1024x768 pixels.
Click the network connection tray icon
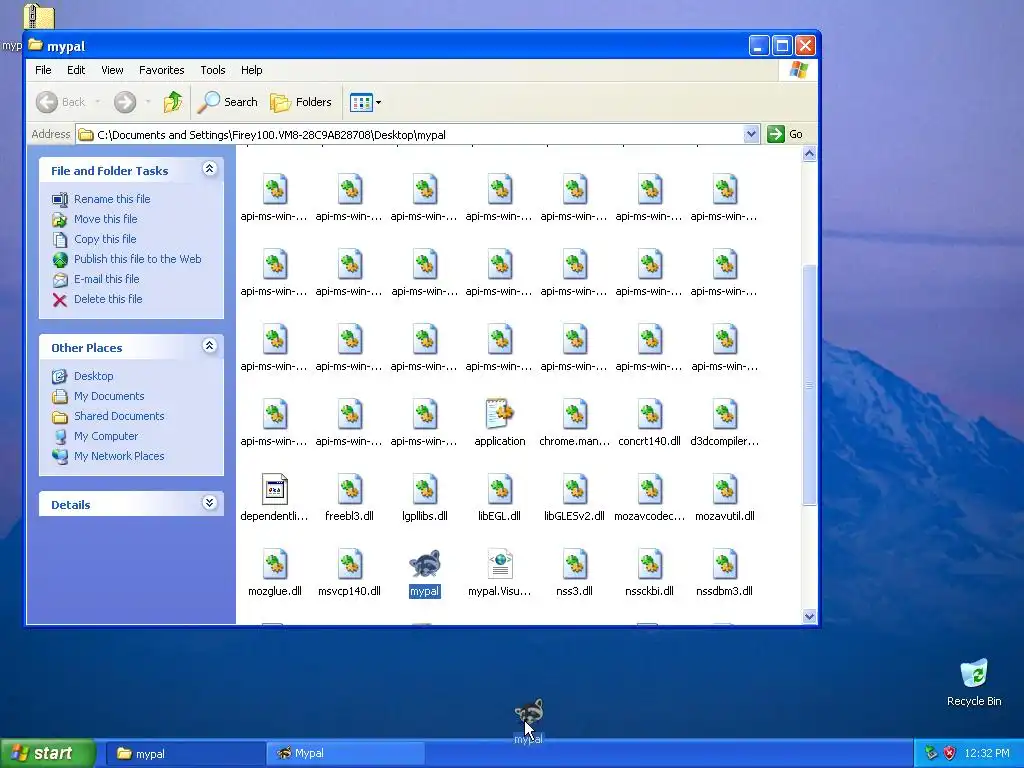coord(931,753)
